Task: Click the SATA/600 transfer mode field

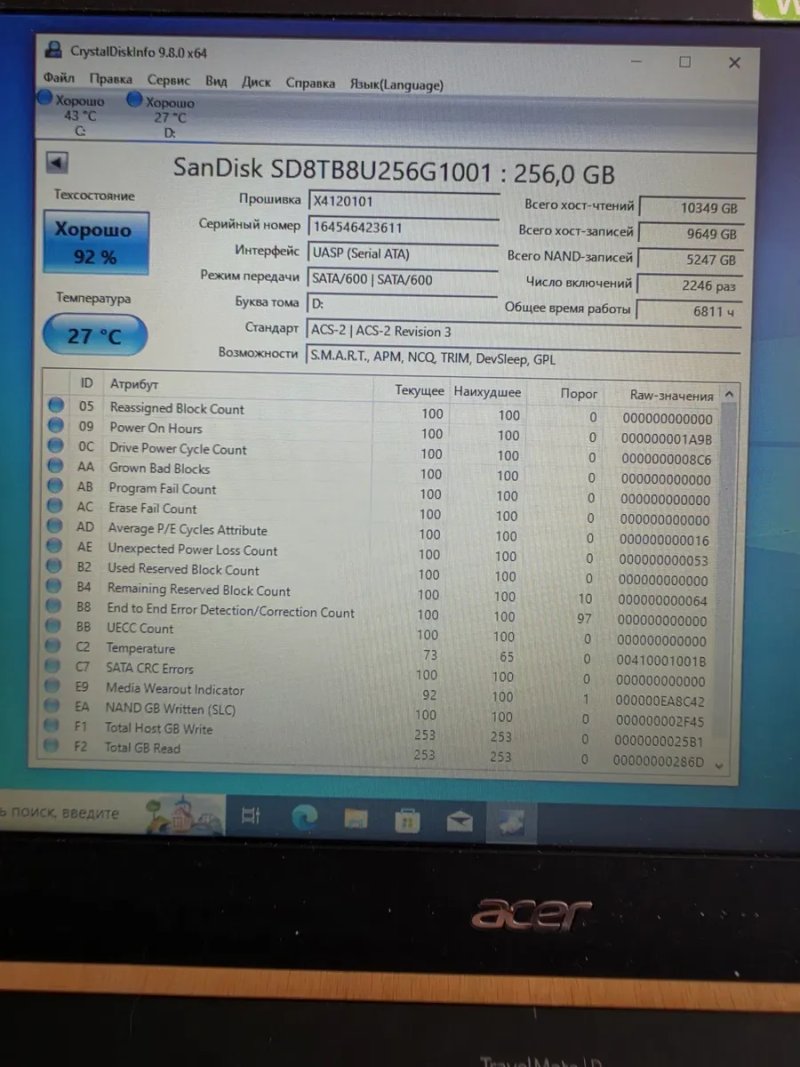Action: coord(402,279)
